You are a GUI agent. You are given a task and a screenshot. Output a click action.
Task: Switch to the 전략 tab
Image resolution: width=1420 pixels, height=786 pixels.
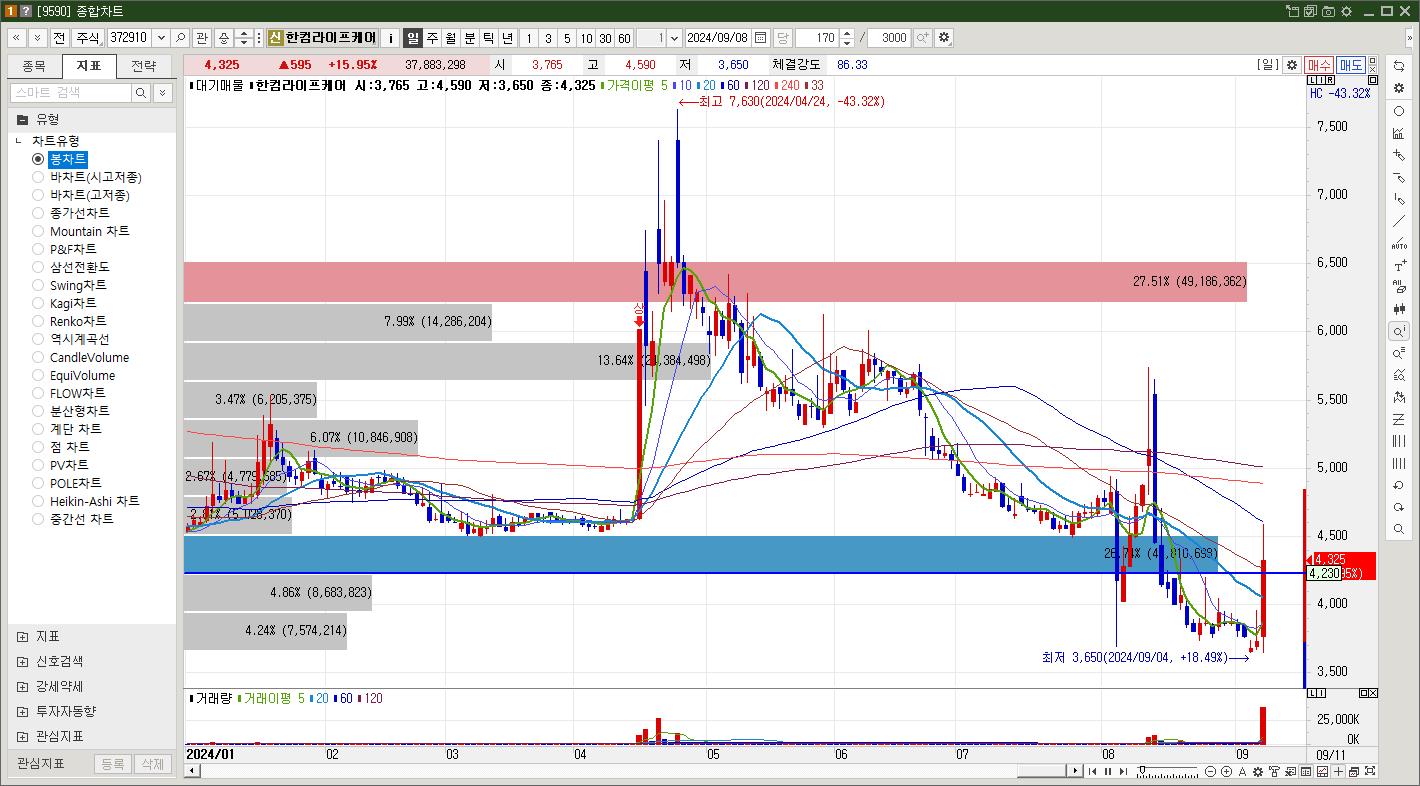pos(144,66)
